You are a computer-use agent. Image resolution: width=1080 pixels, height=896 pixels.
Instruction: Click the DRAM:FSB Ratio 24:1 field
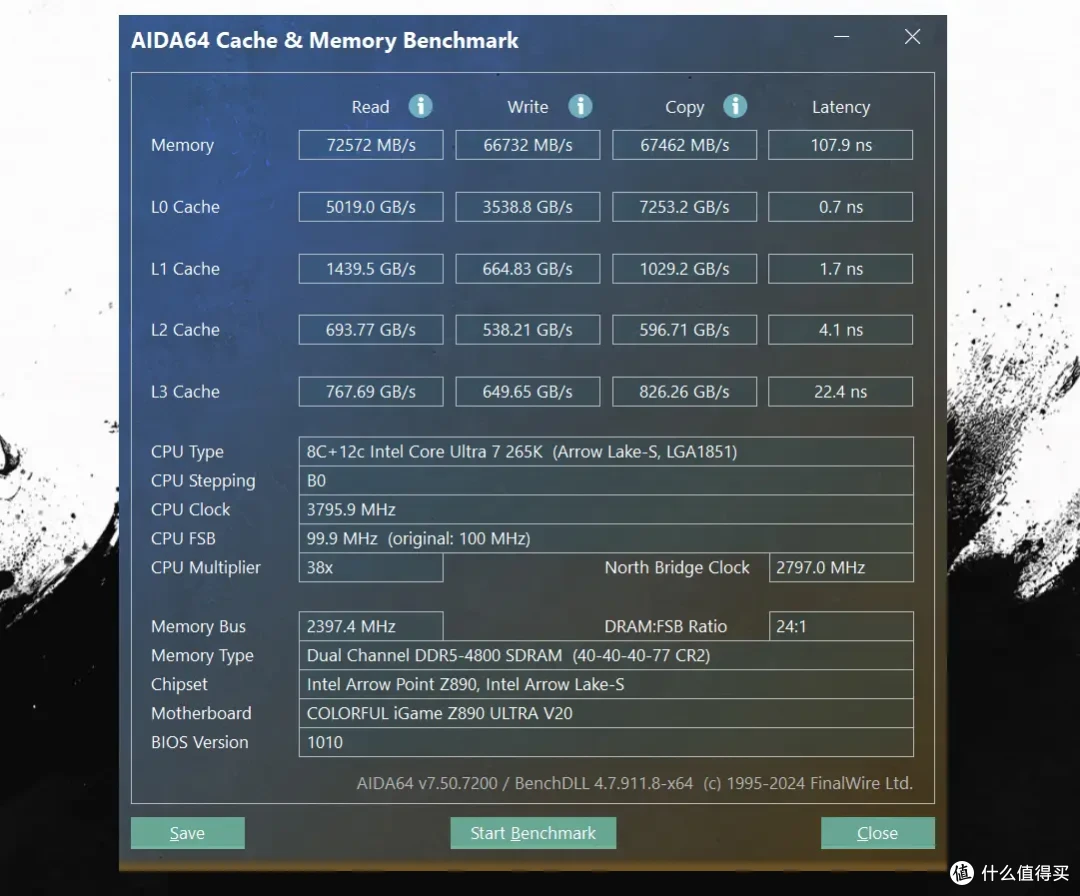(841, 626)
